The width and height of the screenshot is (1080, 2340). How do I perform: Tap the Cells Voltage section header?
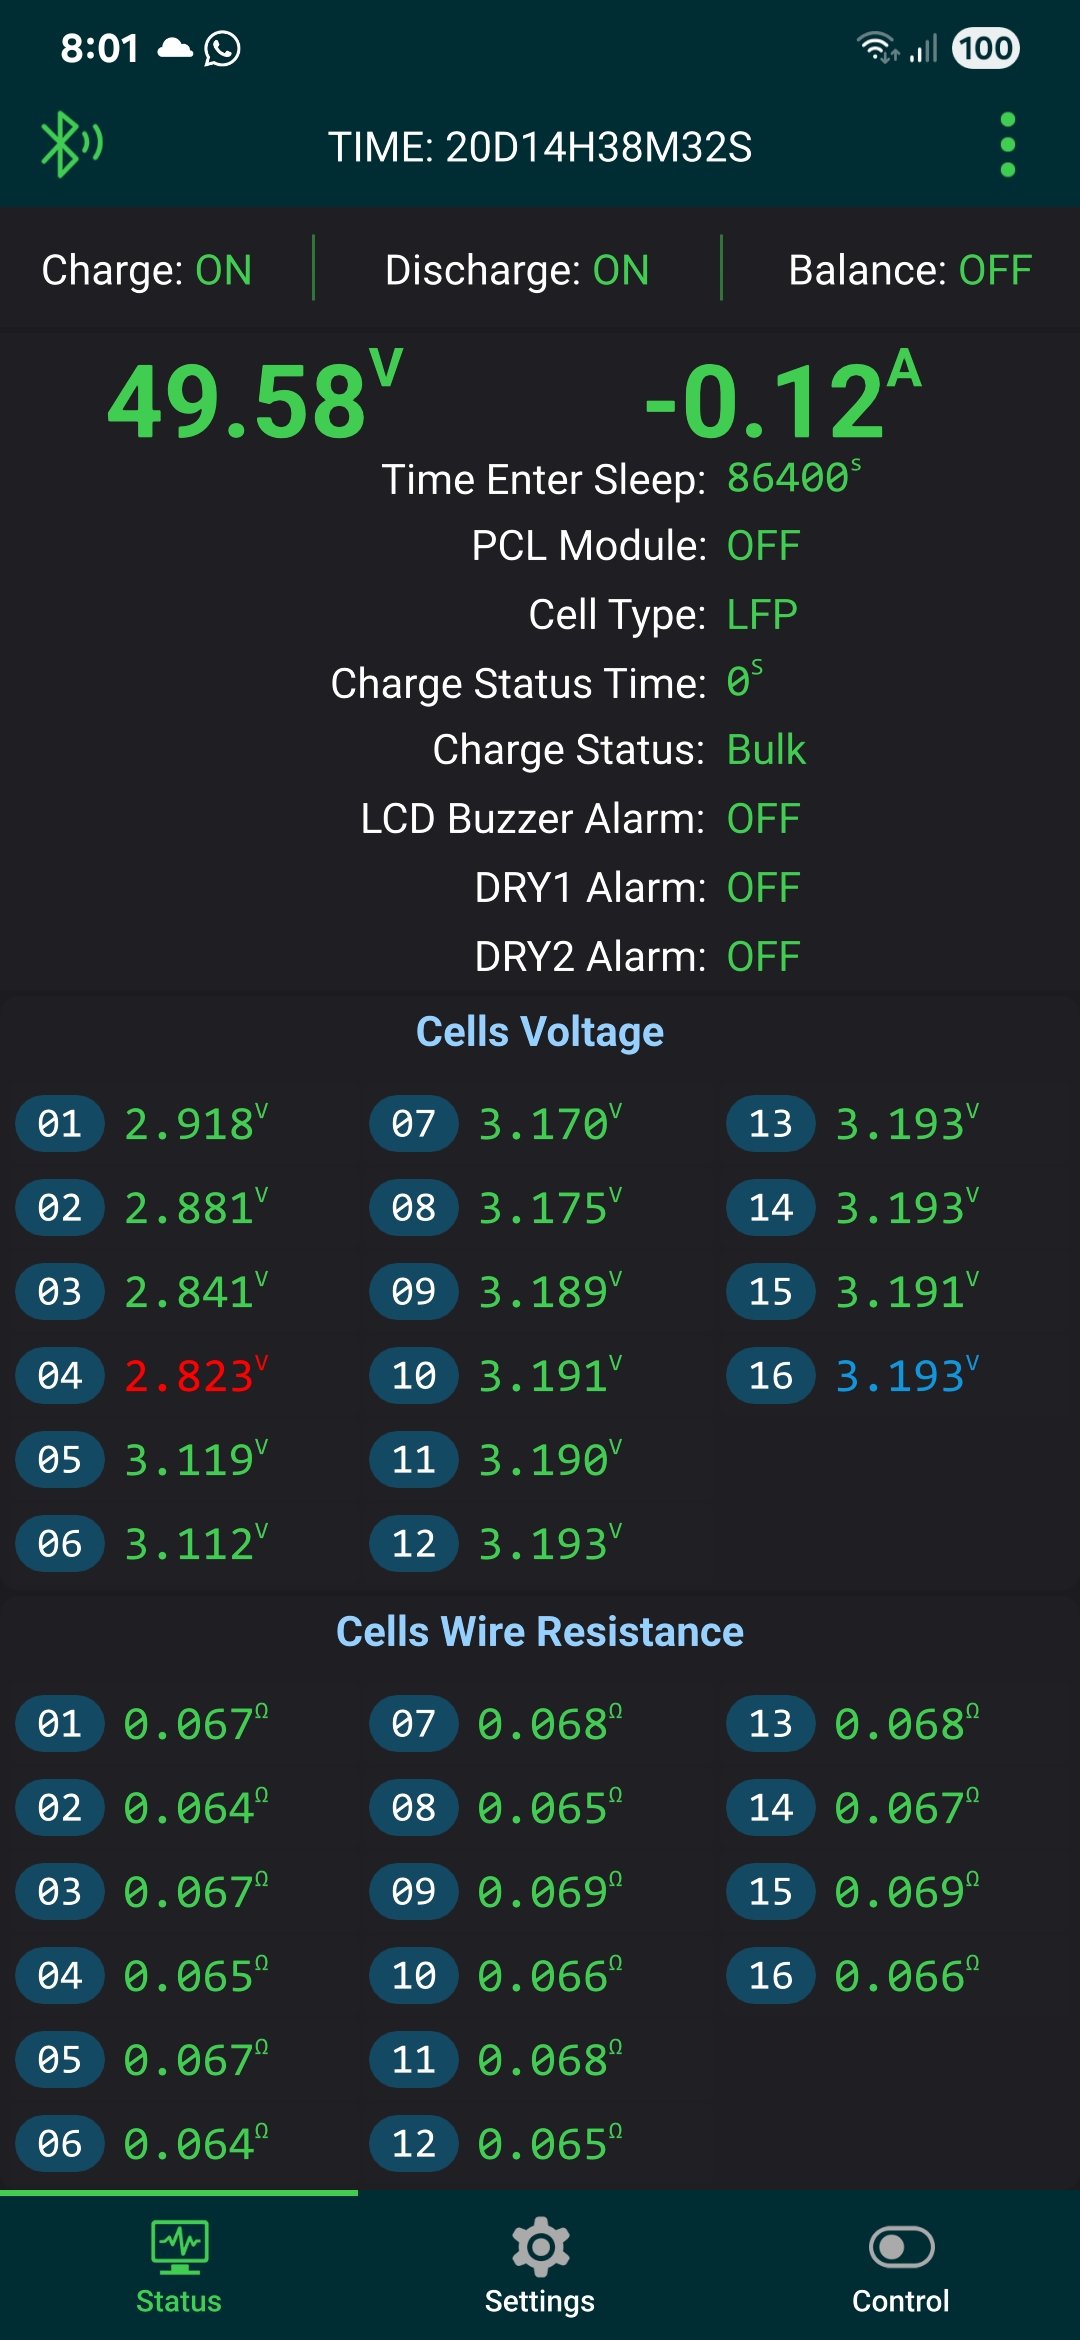(x=540, y=1032)
